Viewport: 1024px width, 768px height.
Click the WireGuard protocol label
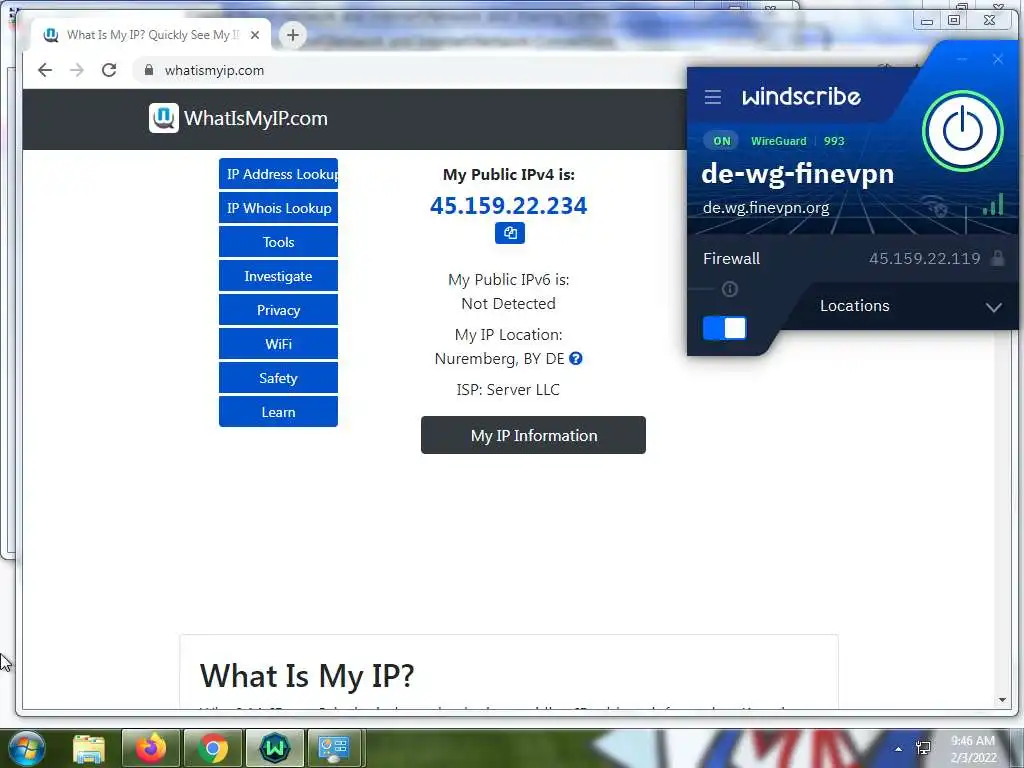point(778,141)
